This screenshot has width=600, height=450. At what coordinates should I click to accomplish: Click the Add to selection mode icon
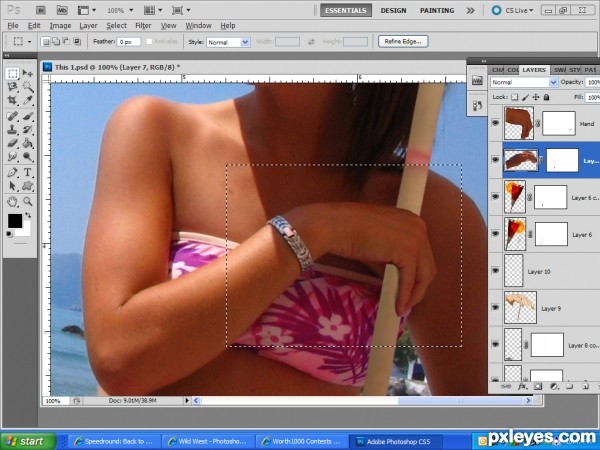coord(56,41)
